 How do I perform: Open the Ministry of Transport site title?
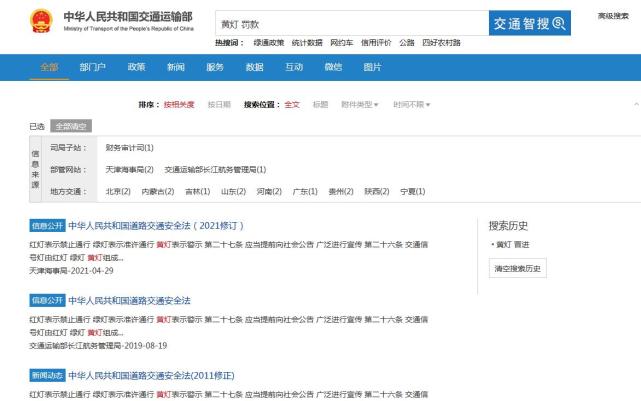point(128,21)
